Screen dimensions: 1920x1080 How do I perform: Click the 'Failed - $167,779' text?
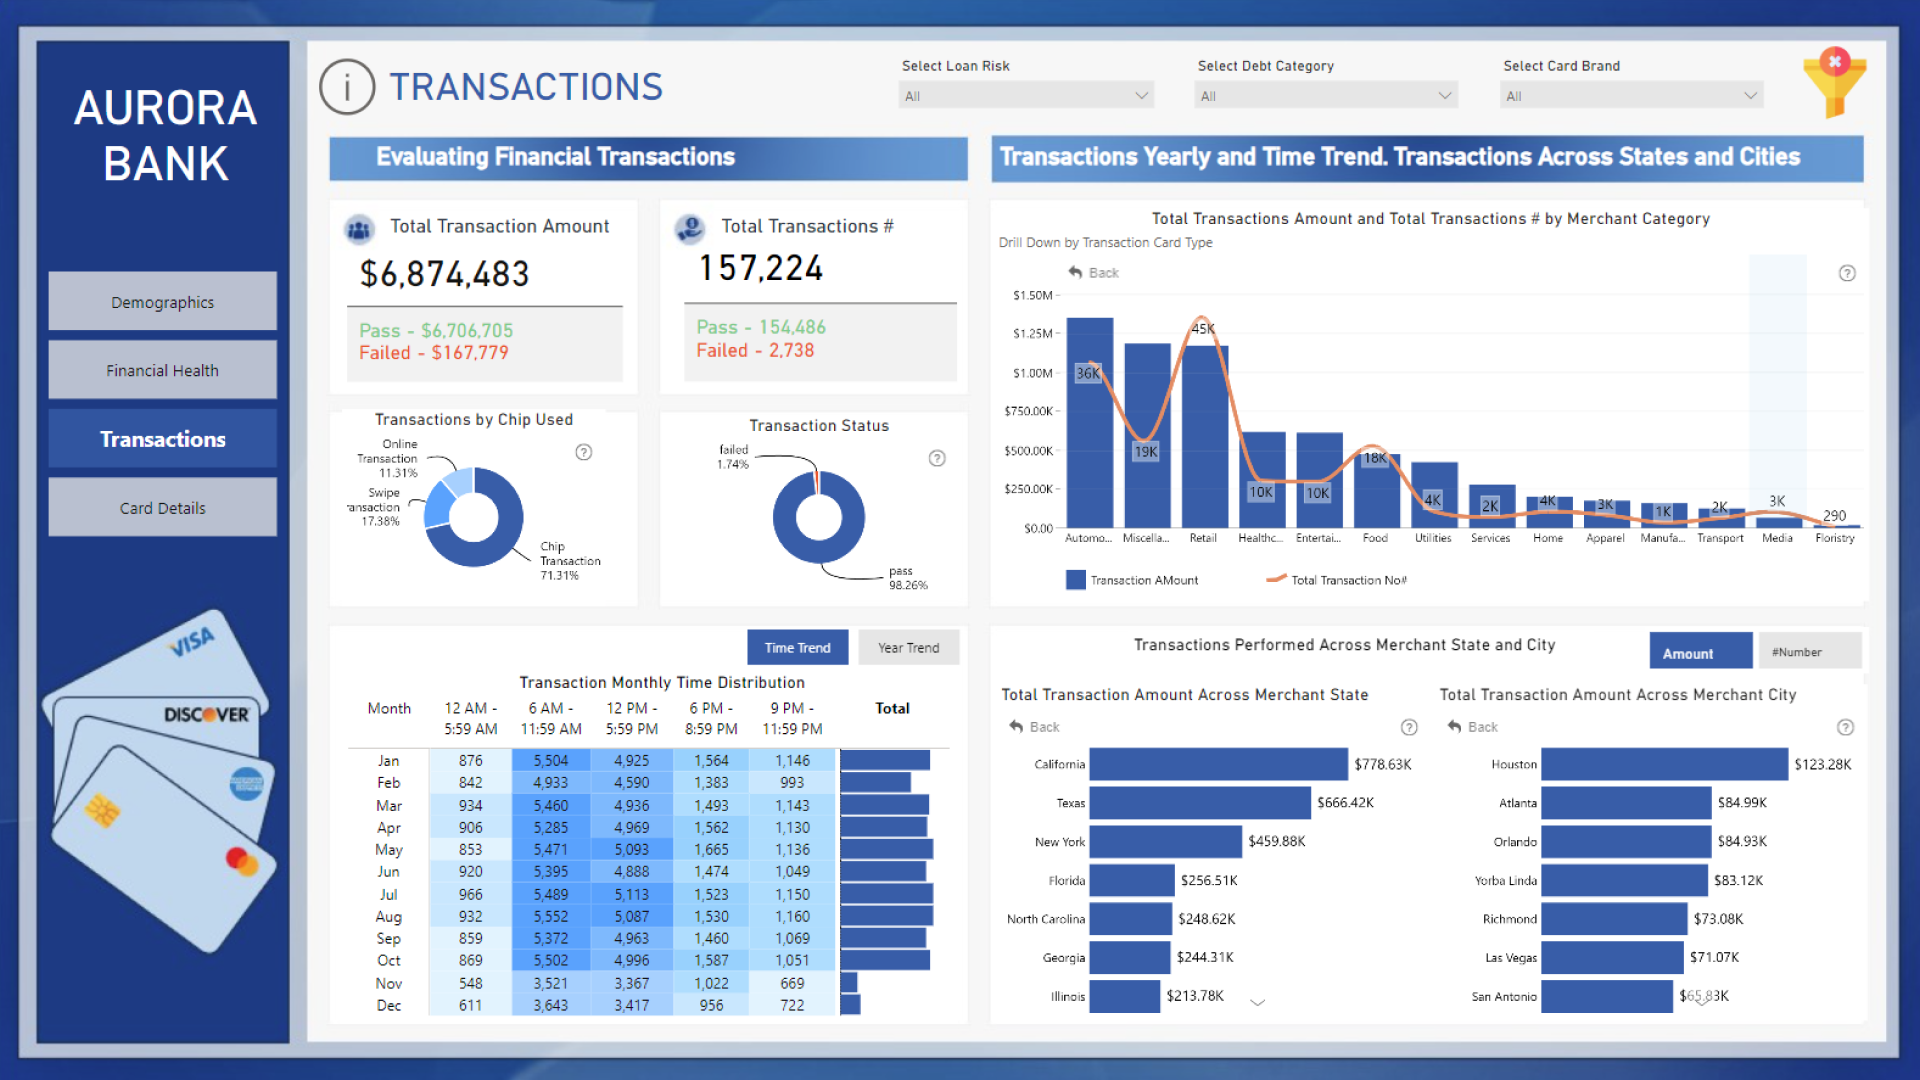(434, 353)
